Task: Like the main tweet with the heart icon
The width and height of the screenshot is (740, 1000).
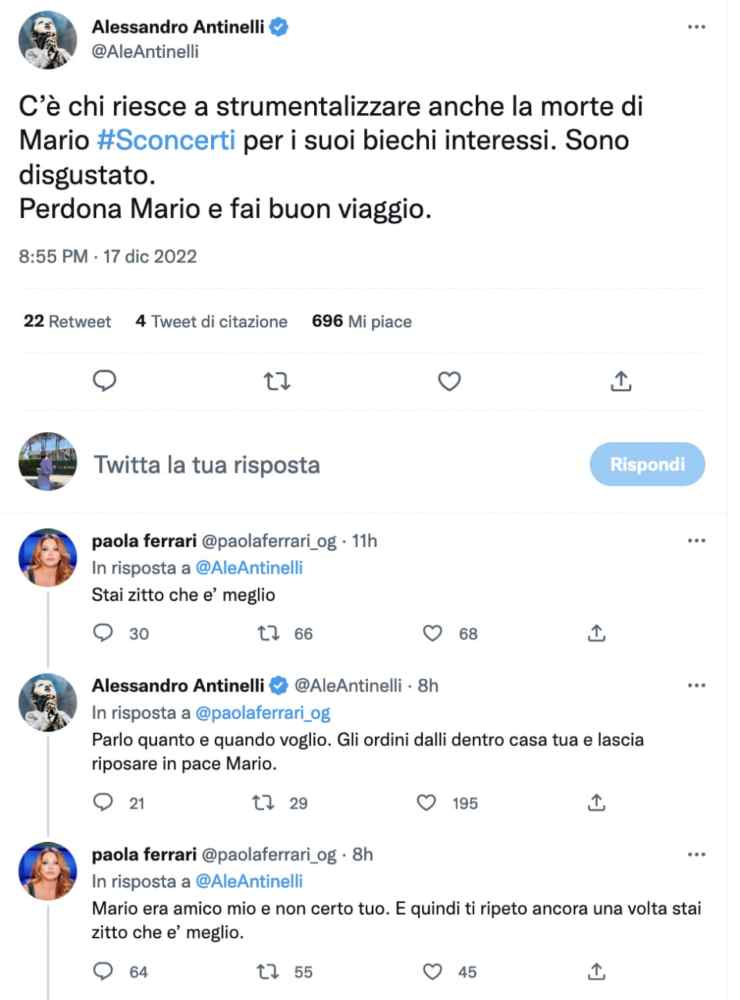Action: pyautogui.click(x=448, y=381)
